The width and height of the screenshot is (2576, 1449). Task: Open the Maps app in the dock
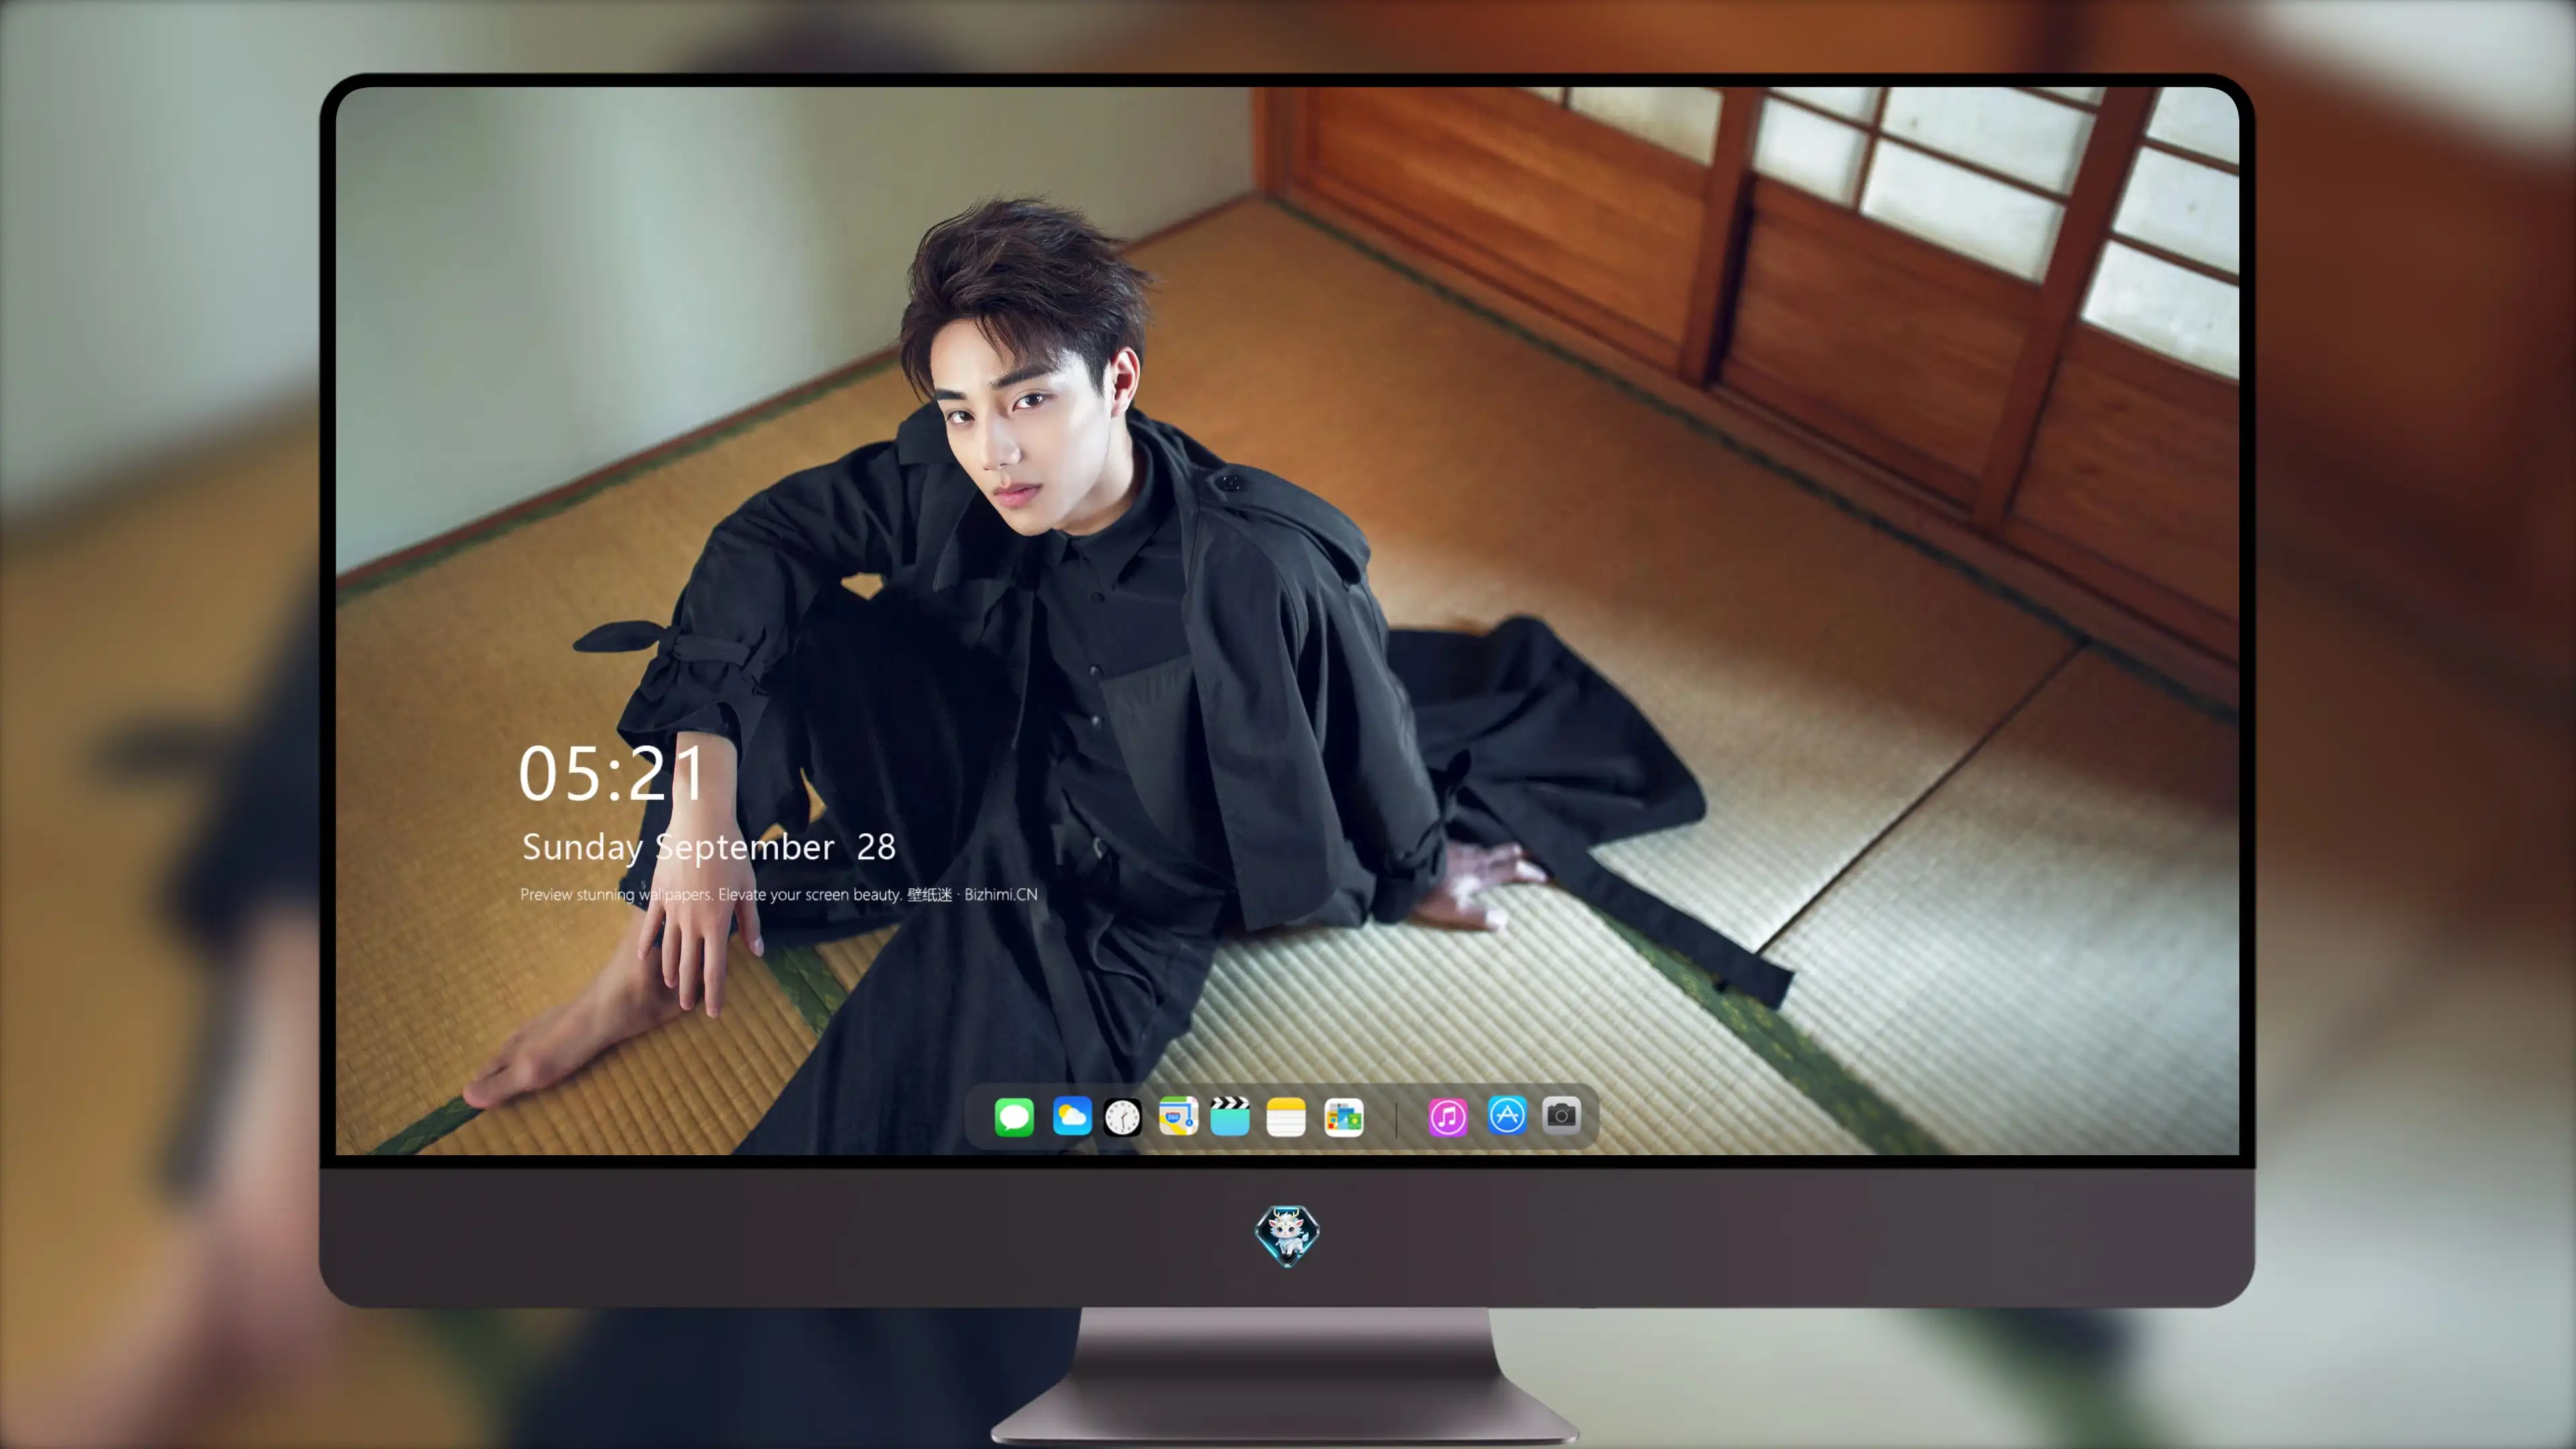coord(1178,1116)
